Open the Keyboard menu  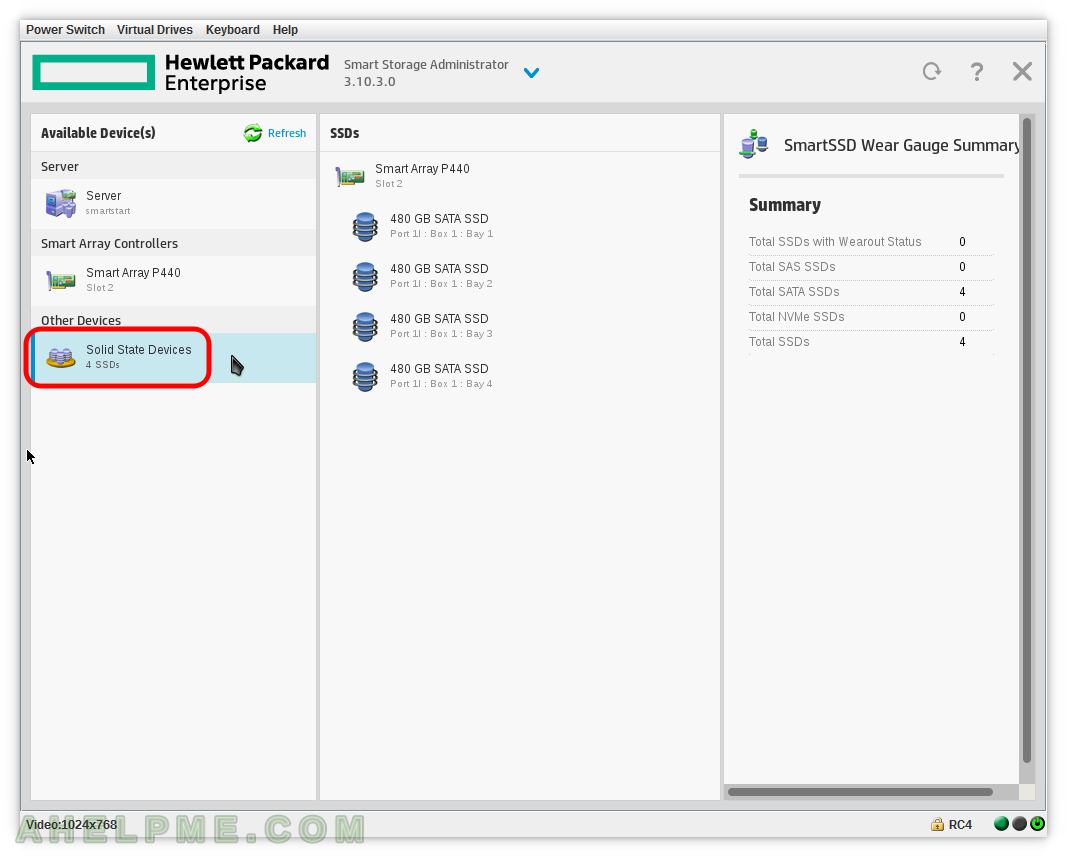(x=233, y=30)
